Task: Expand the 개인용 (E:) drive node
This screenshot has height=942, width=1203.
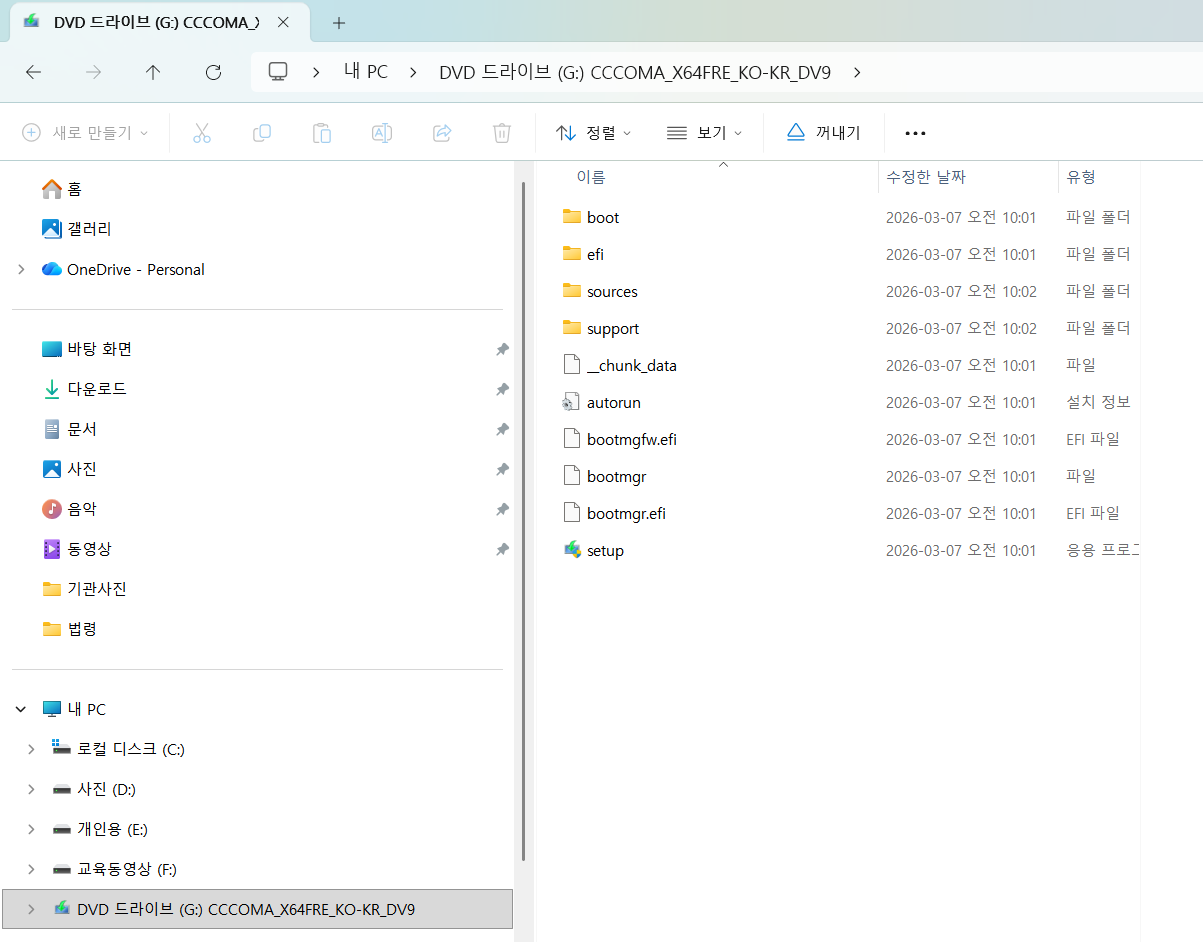Action: tap(31, 829)
